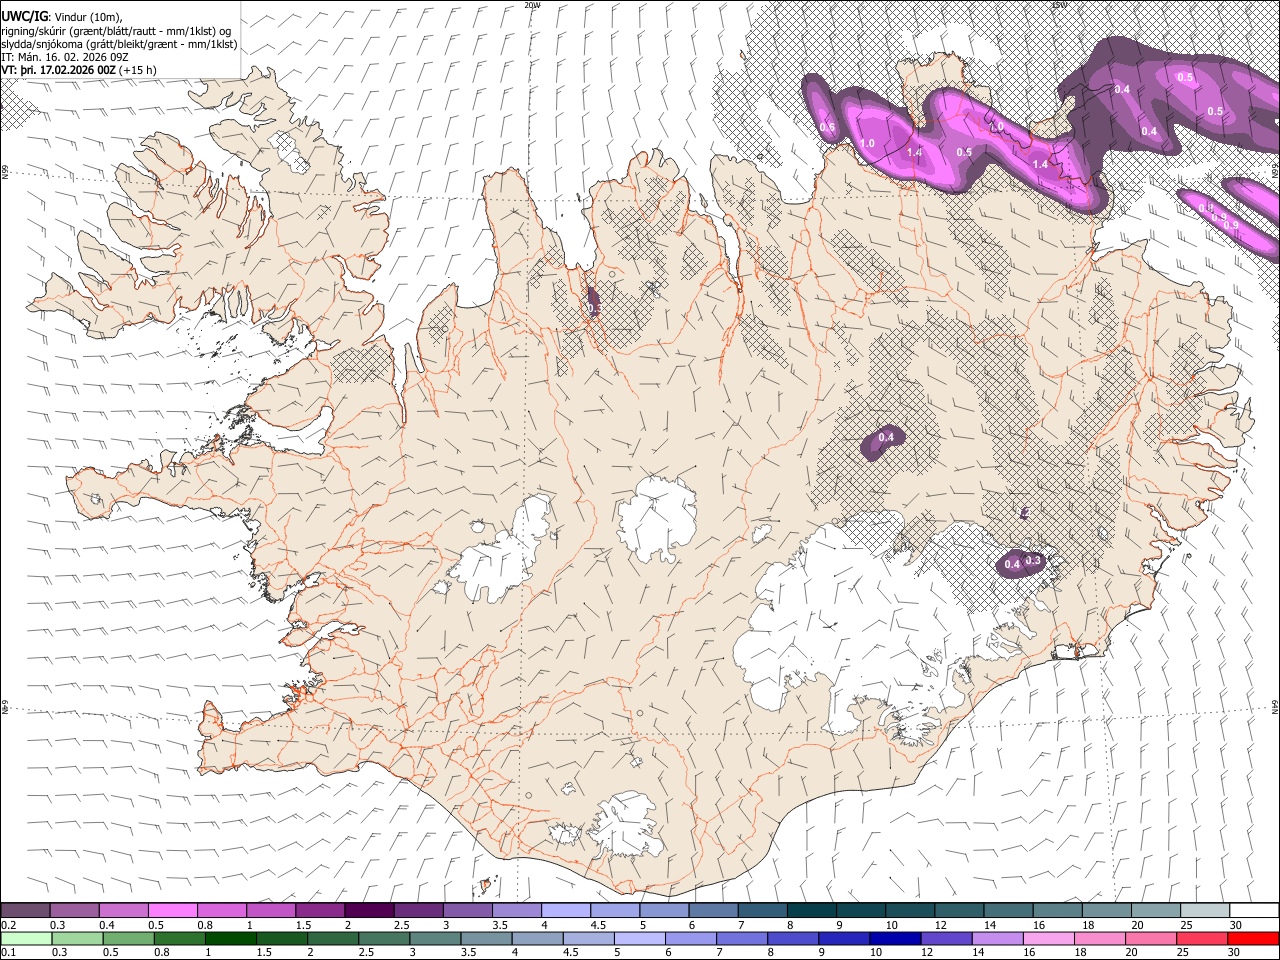Image resolution: width=1280 pixels, height=960 pixels.
Task: Select the deep blue swatch between 10 and 12
Action: [894, 938]
